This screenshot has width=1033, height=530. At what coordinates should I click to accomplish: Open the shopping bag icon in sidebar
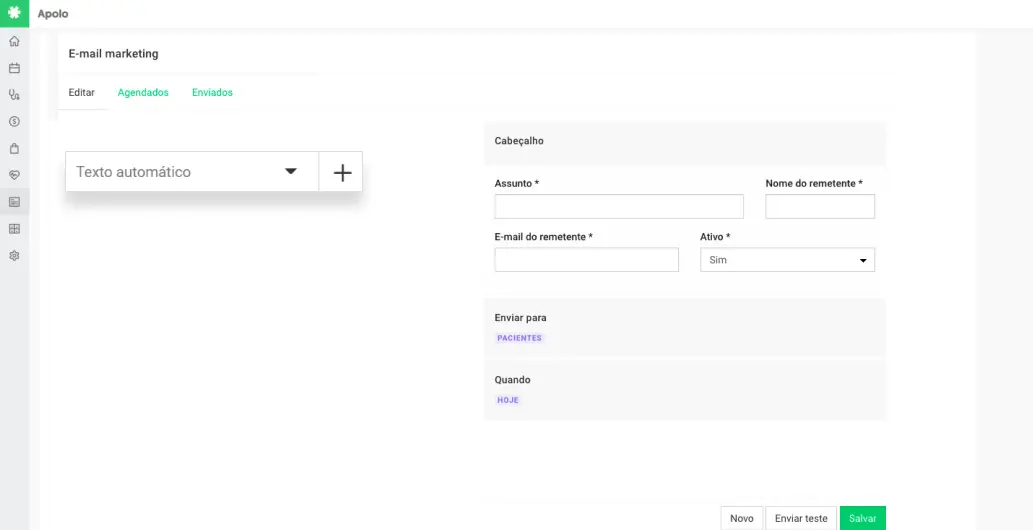[x=14, y=148]
